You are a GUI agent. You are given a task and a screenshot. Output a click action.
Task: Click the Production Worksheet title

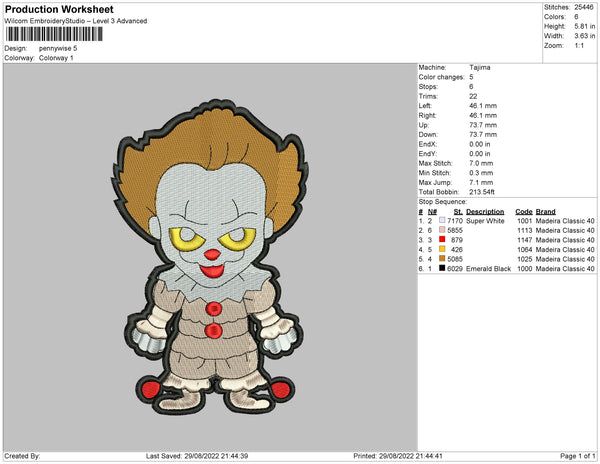[x=59, y=10]
